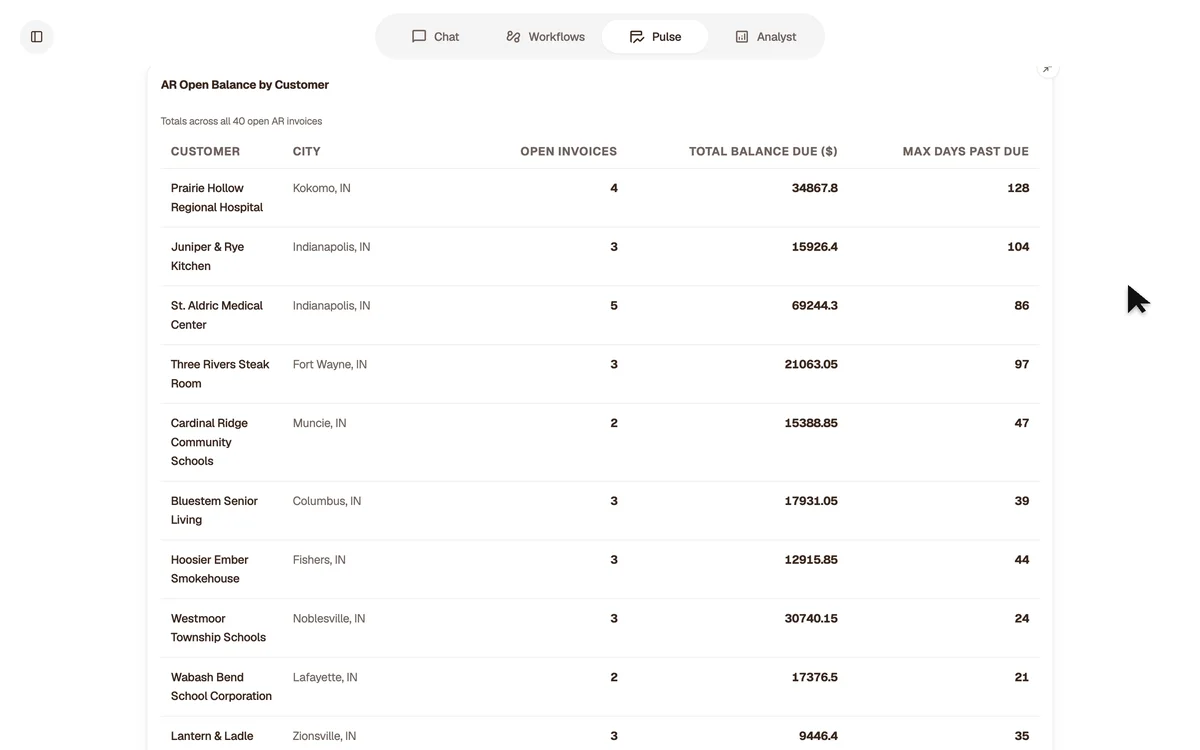Image resolution: width=1200 pixels, height=750 pixels.
Task: Collapse the AR Open Balance card
Action: click(1046, 69)
